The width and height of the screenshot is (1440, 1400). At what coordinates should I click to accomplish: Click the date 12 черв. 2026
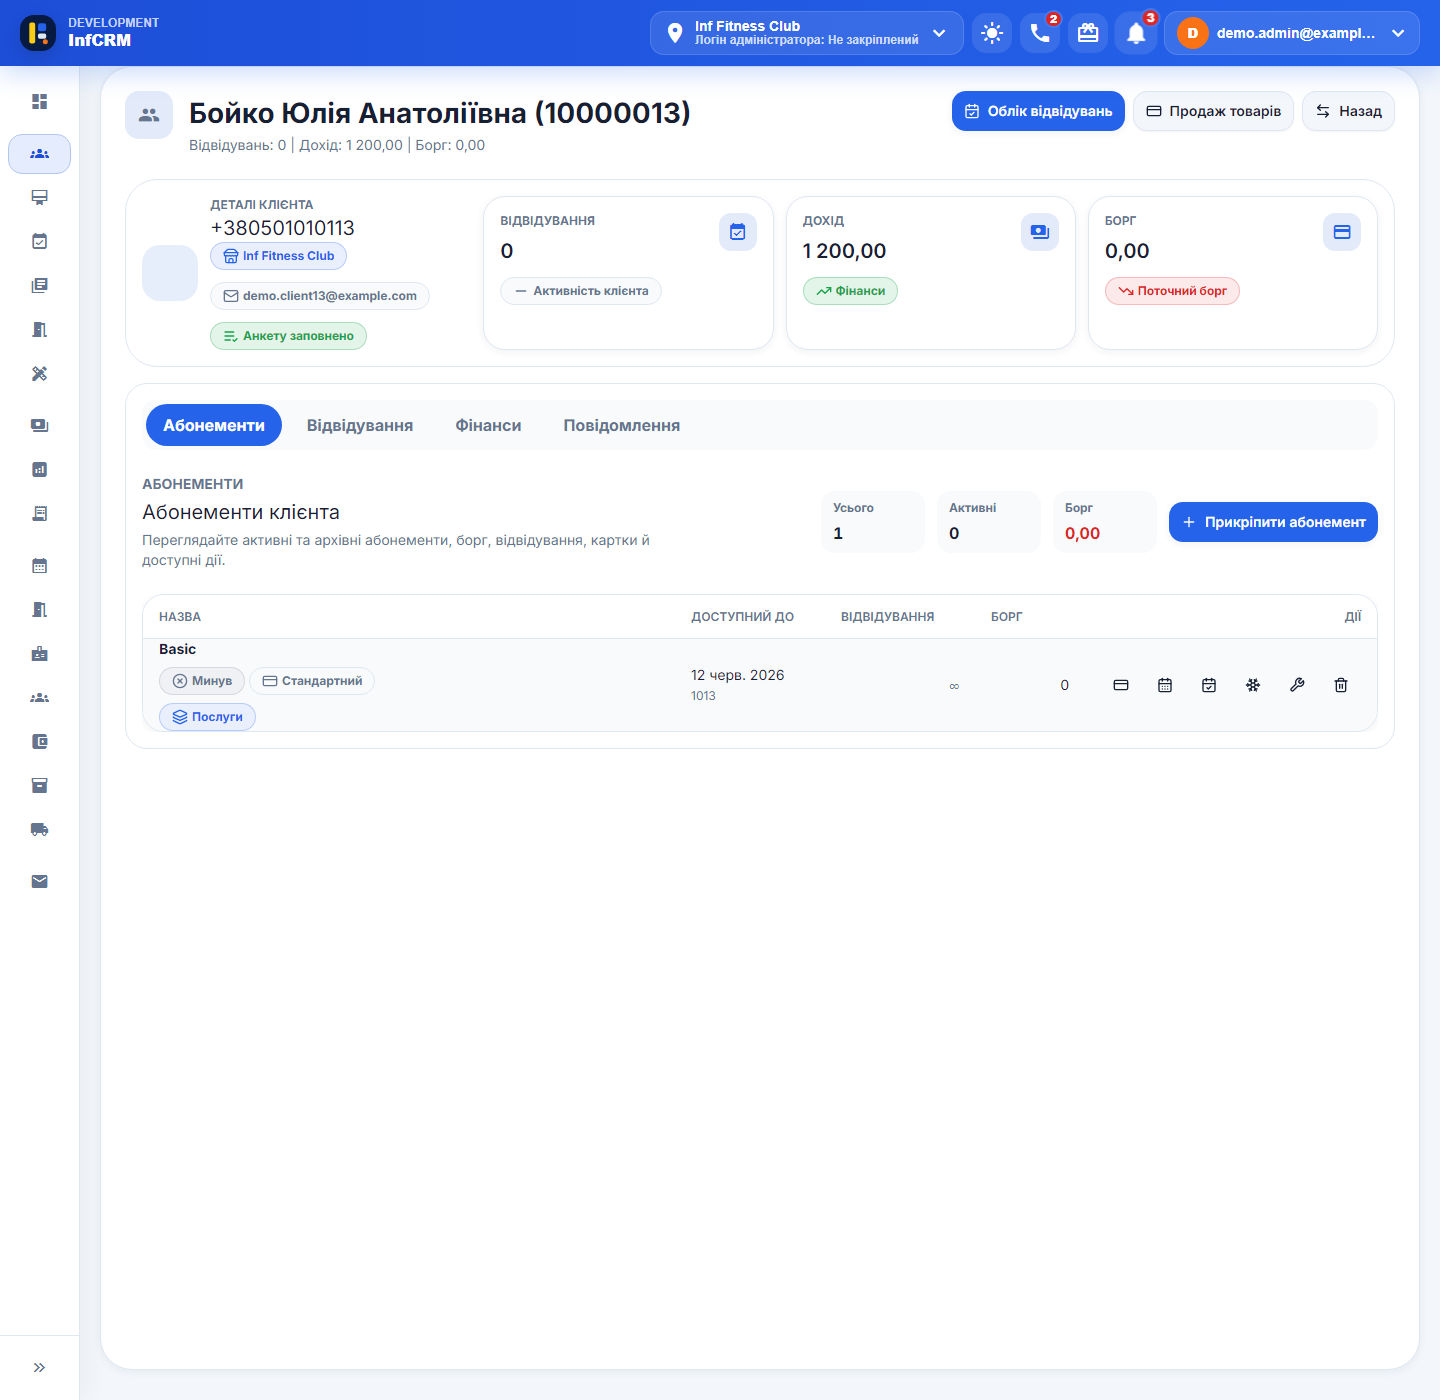[737, 675]
